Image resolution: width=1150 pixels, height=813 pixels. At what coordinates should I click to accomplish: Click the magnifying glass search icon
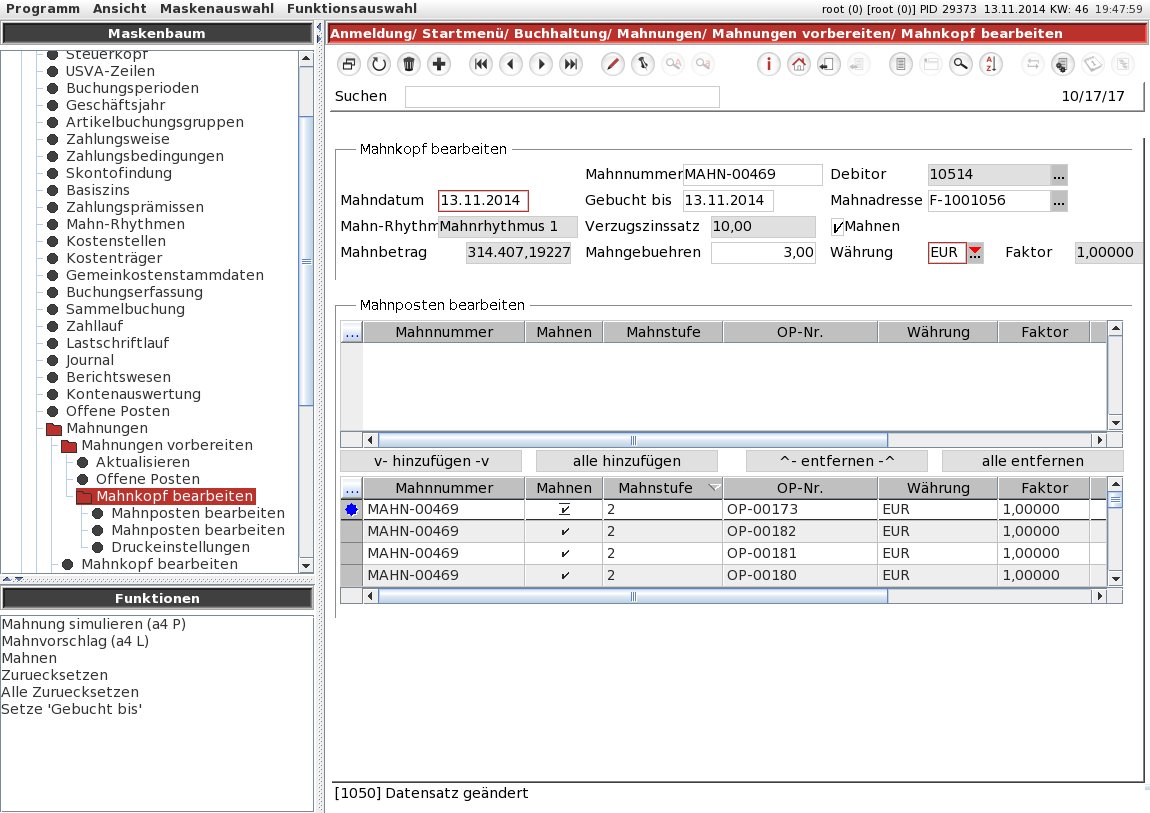960,65
